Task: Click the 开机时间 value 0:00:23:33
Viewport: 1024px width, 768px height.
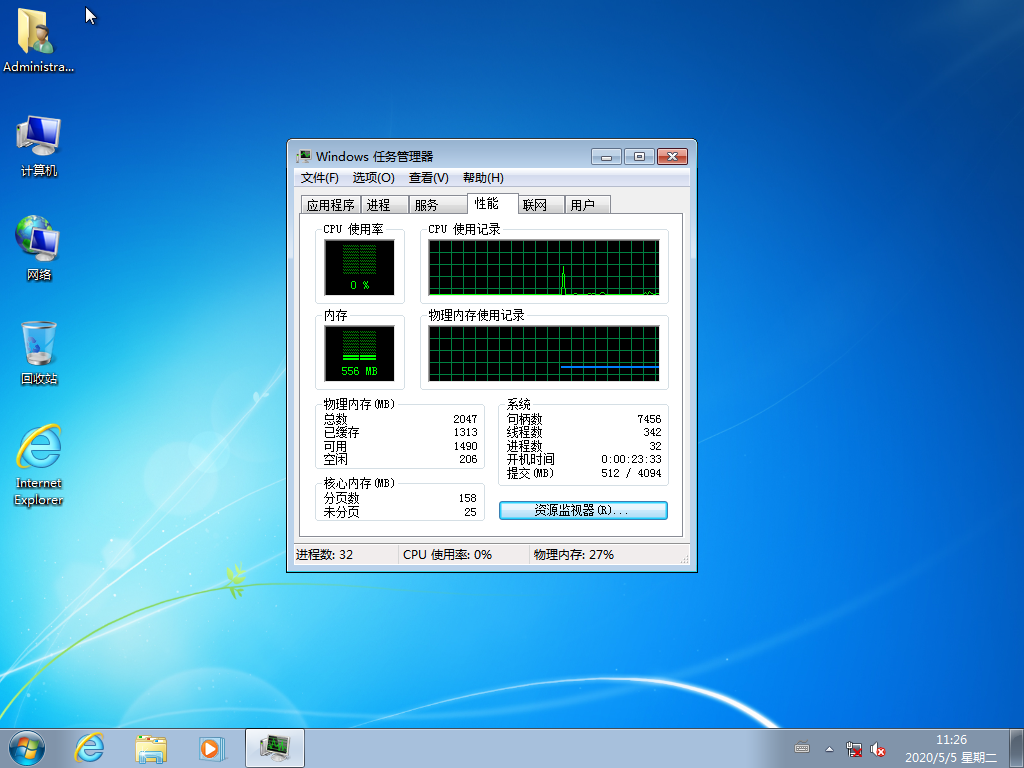Action: [631, 459]
